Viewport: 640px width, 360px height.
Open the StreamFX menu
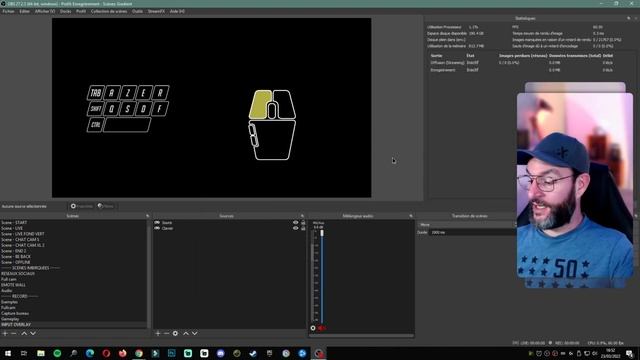point(156,11)
